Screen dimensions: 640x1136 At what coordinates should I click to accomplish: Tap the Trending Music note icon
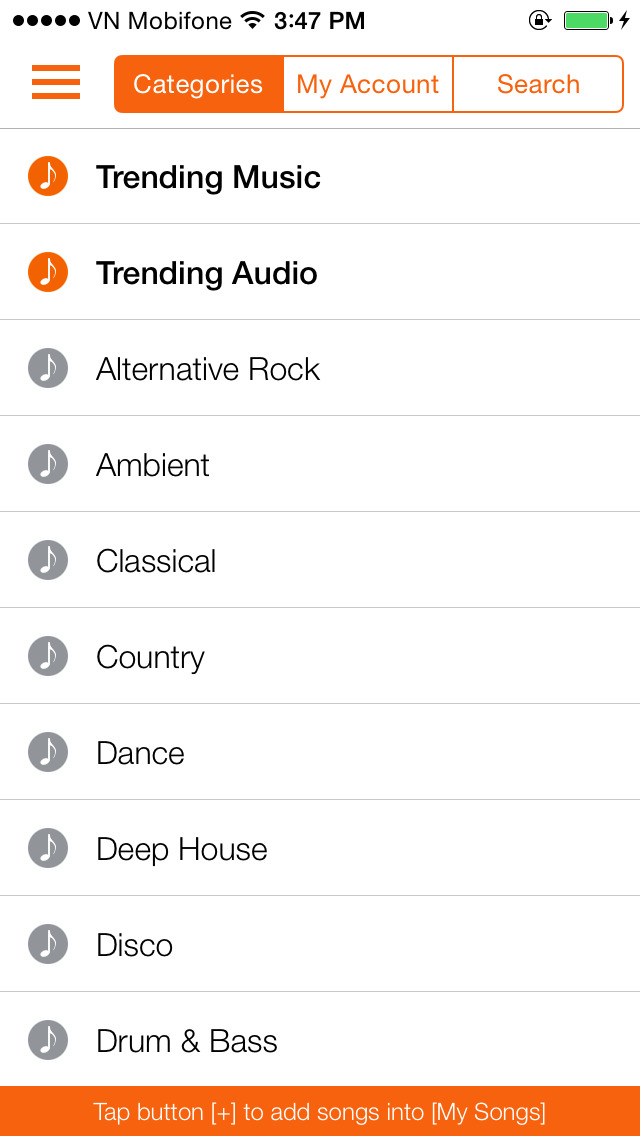point(48,176)
